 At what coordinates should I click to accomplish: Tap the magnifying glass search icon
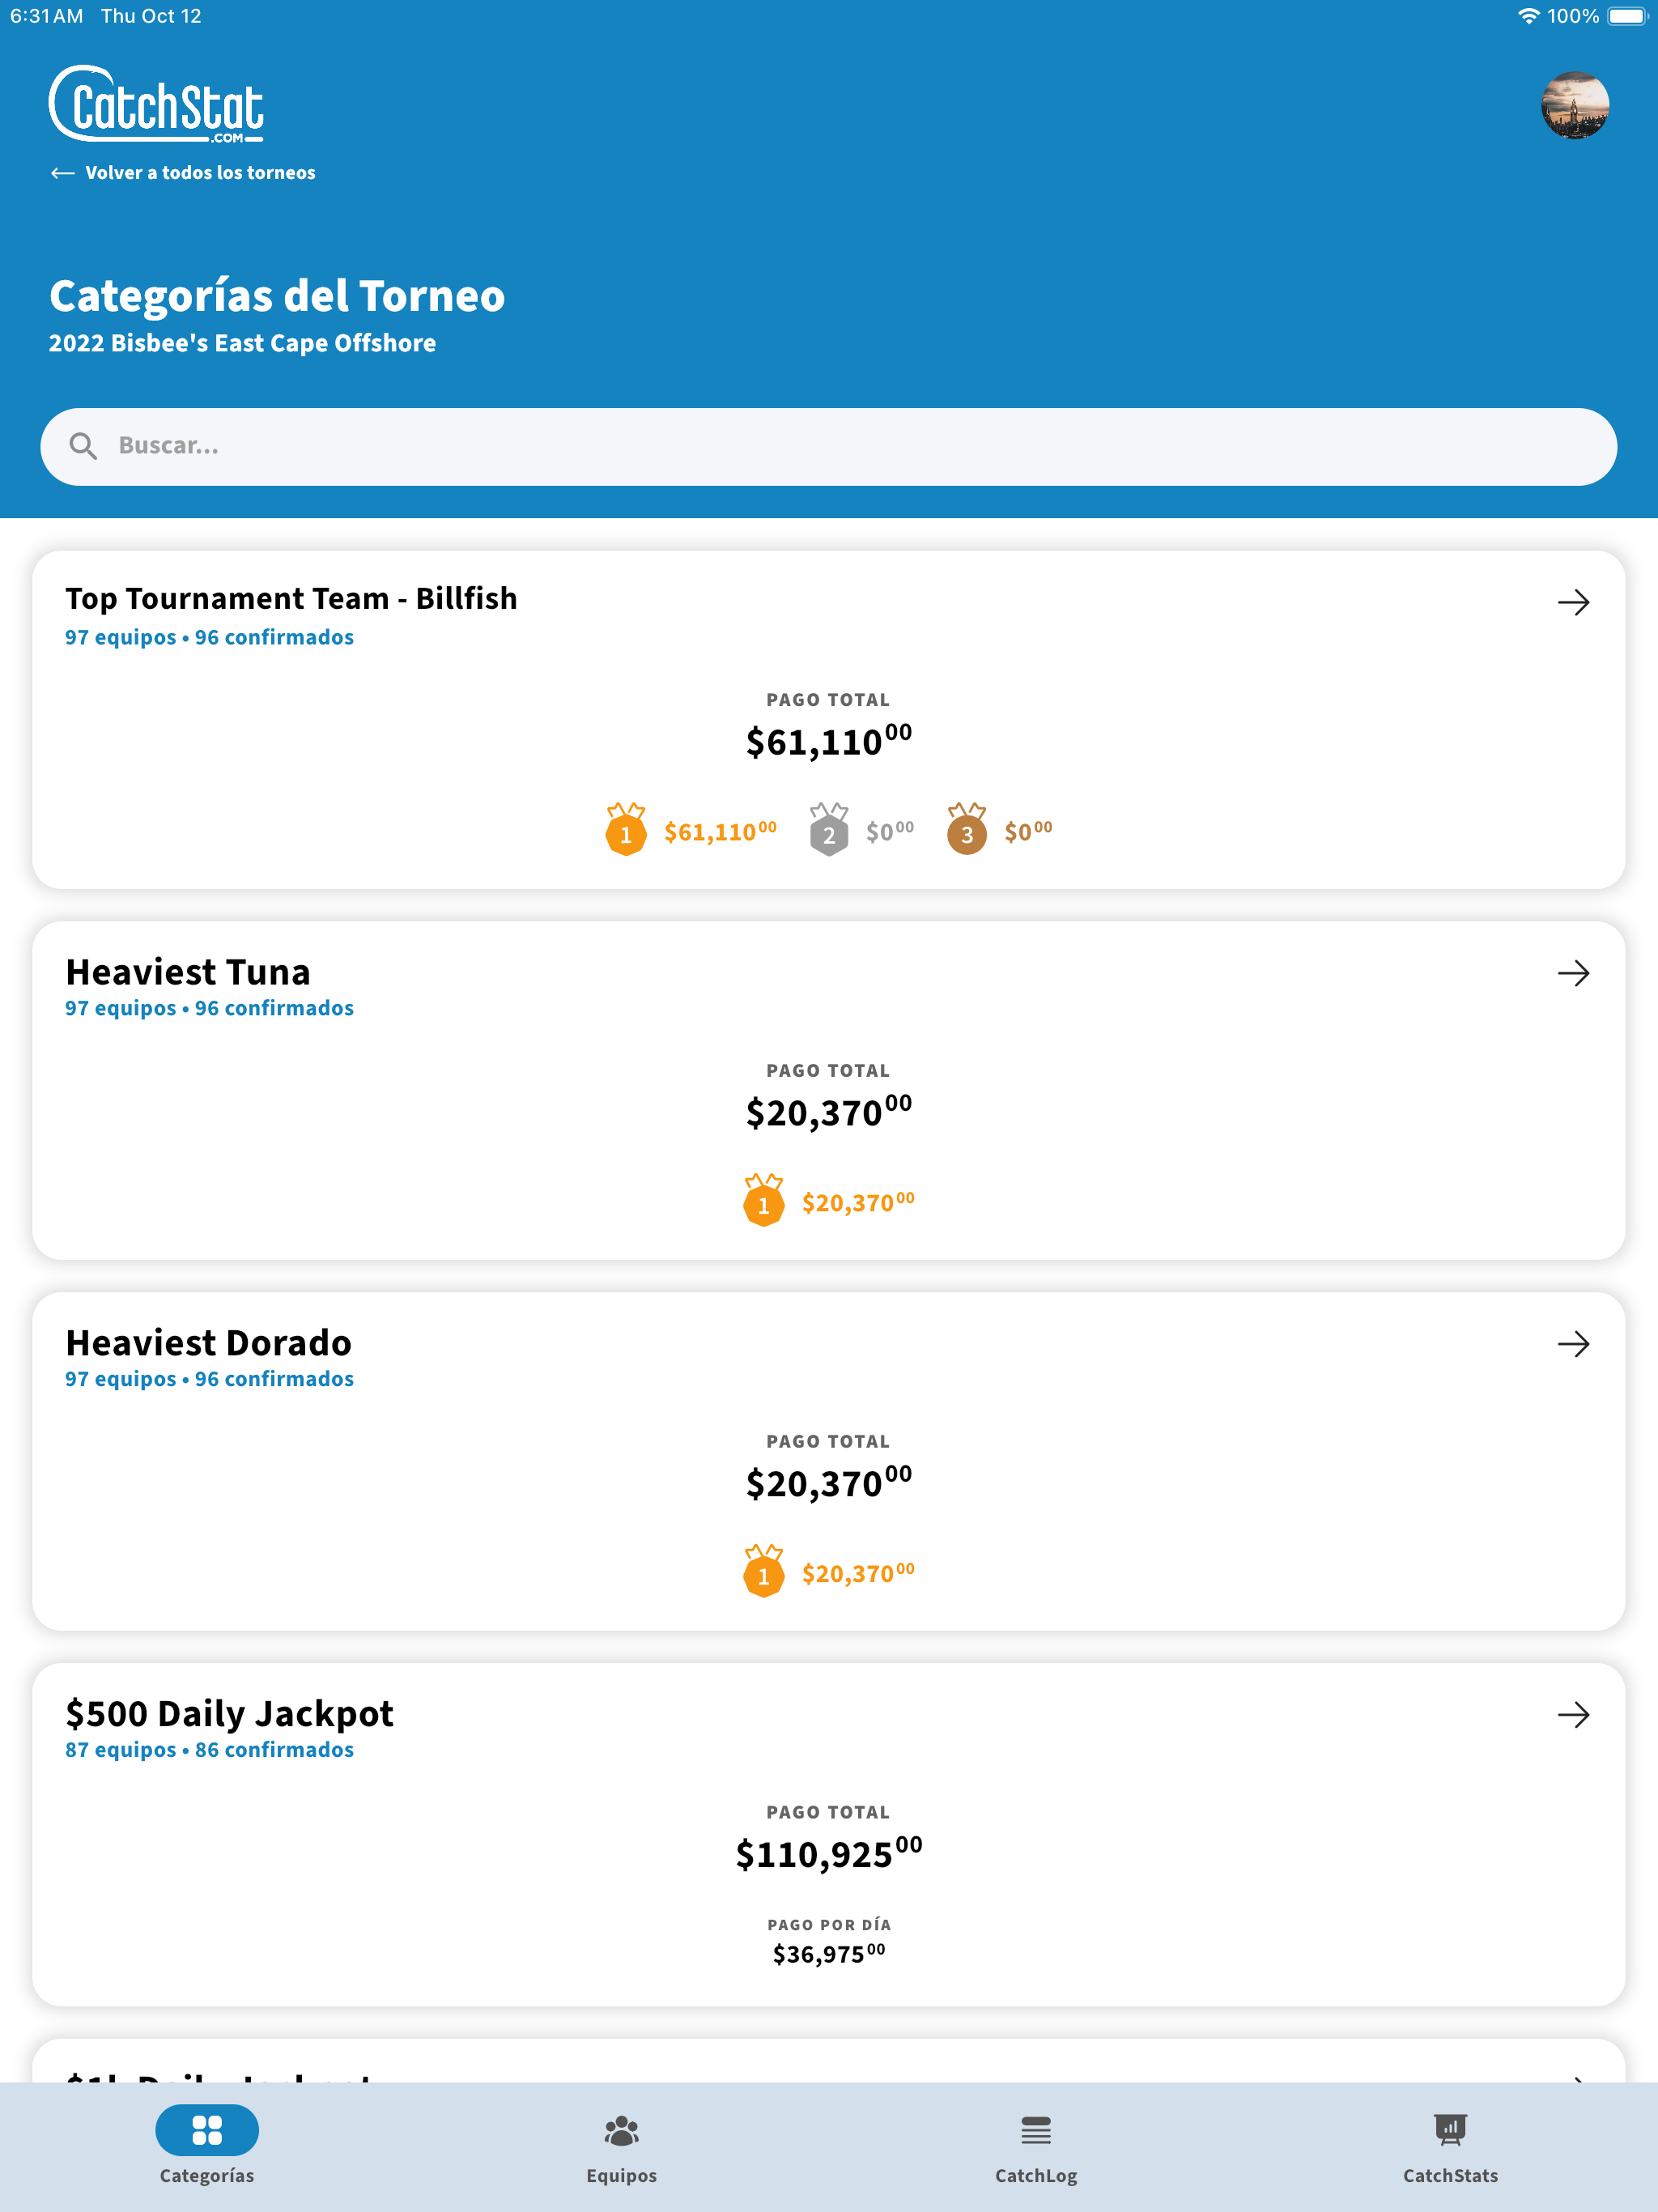[83, 446]
